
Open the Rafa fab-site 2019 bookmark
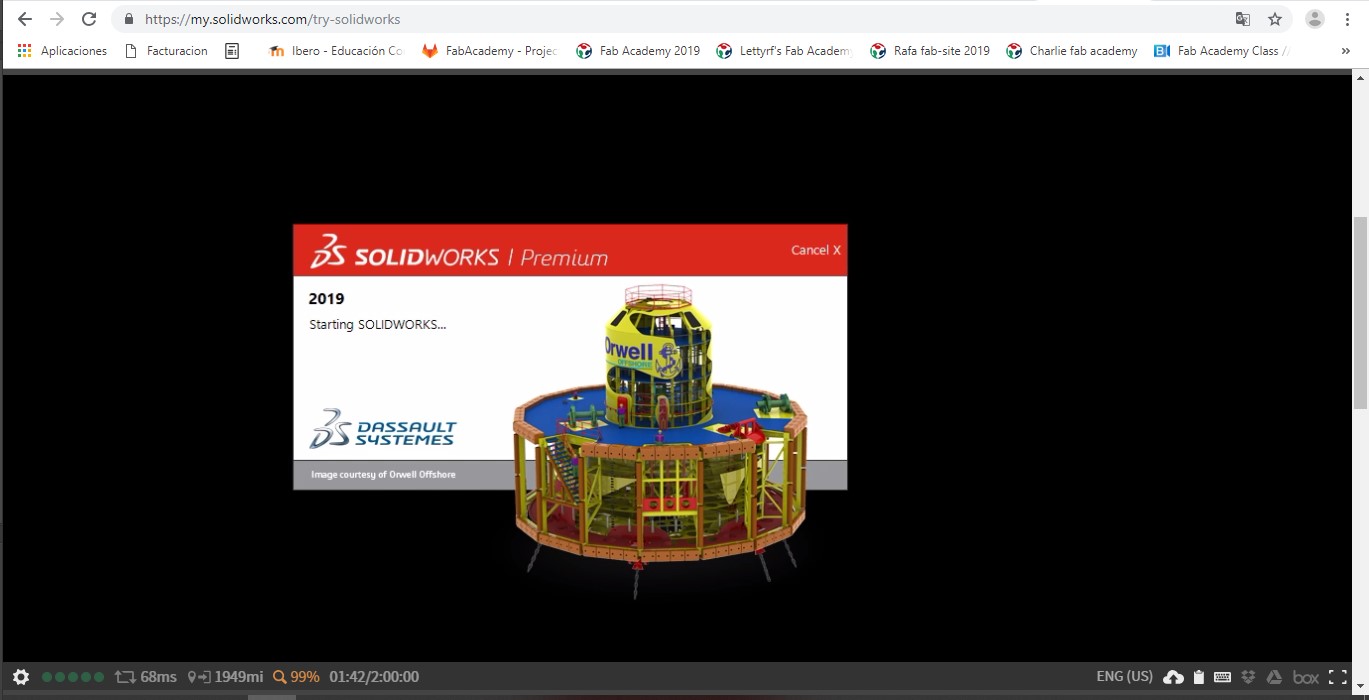click(x=930, y=51)
